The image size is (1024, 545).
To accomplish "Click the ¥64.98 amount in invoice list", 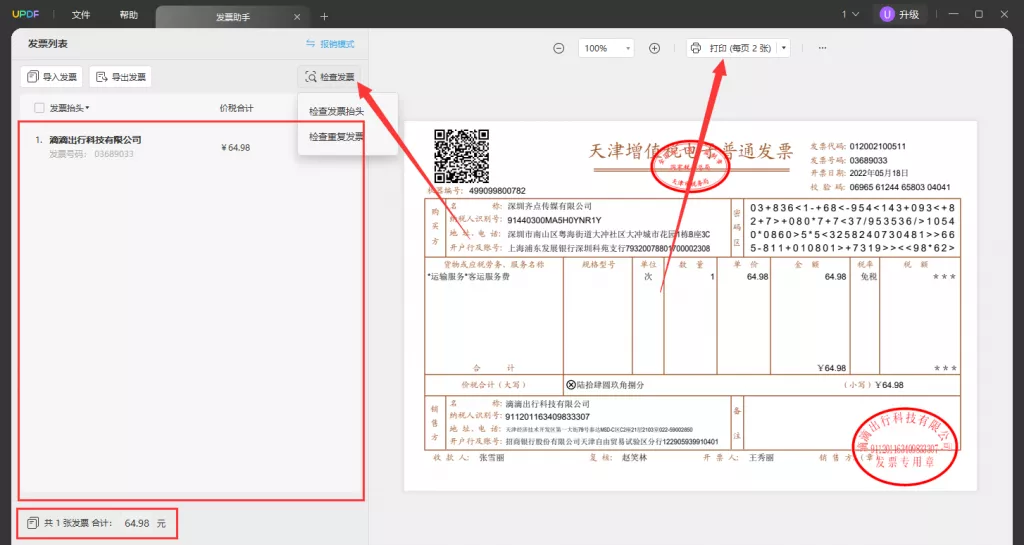I will [236, 148].
